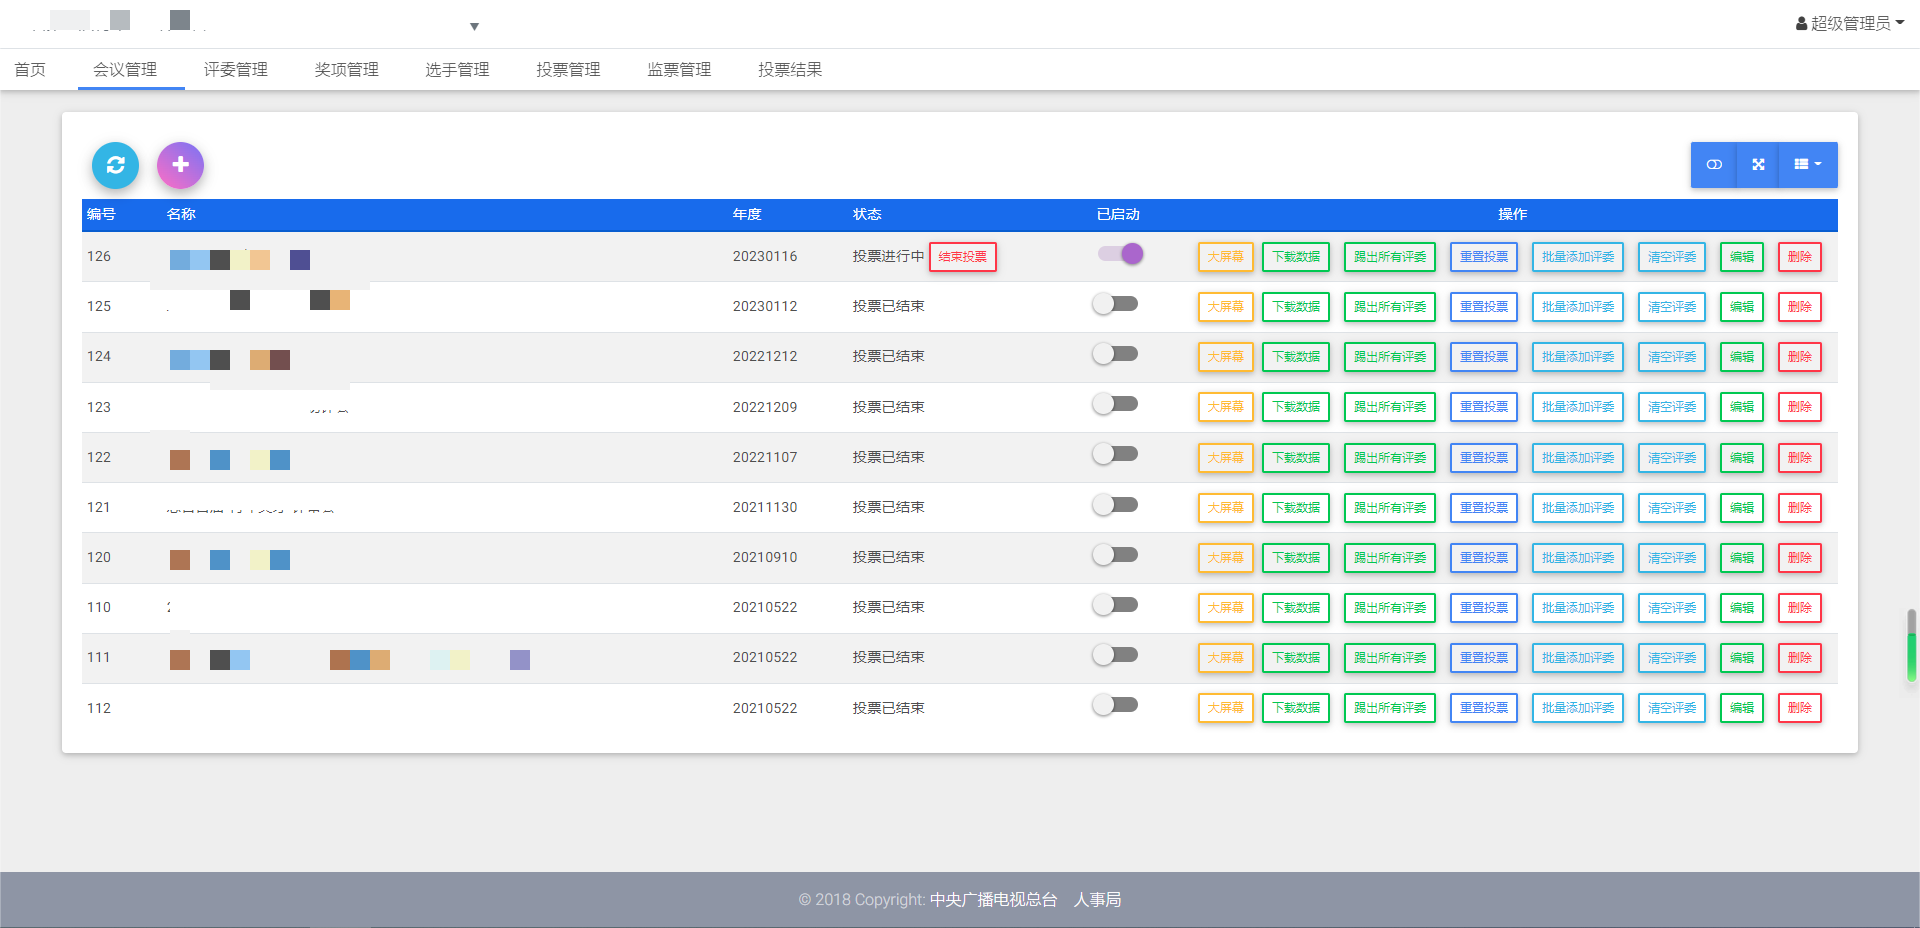Enable the 已启动 switch for row 123
This screenshot has height=928, width=1920.
1115,404
